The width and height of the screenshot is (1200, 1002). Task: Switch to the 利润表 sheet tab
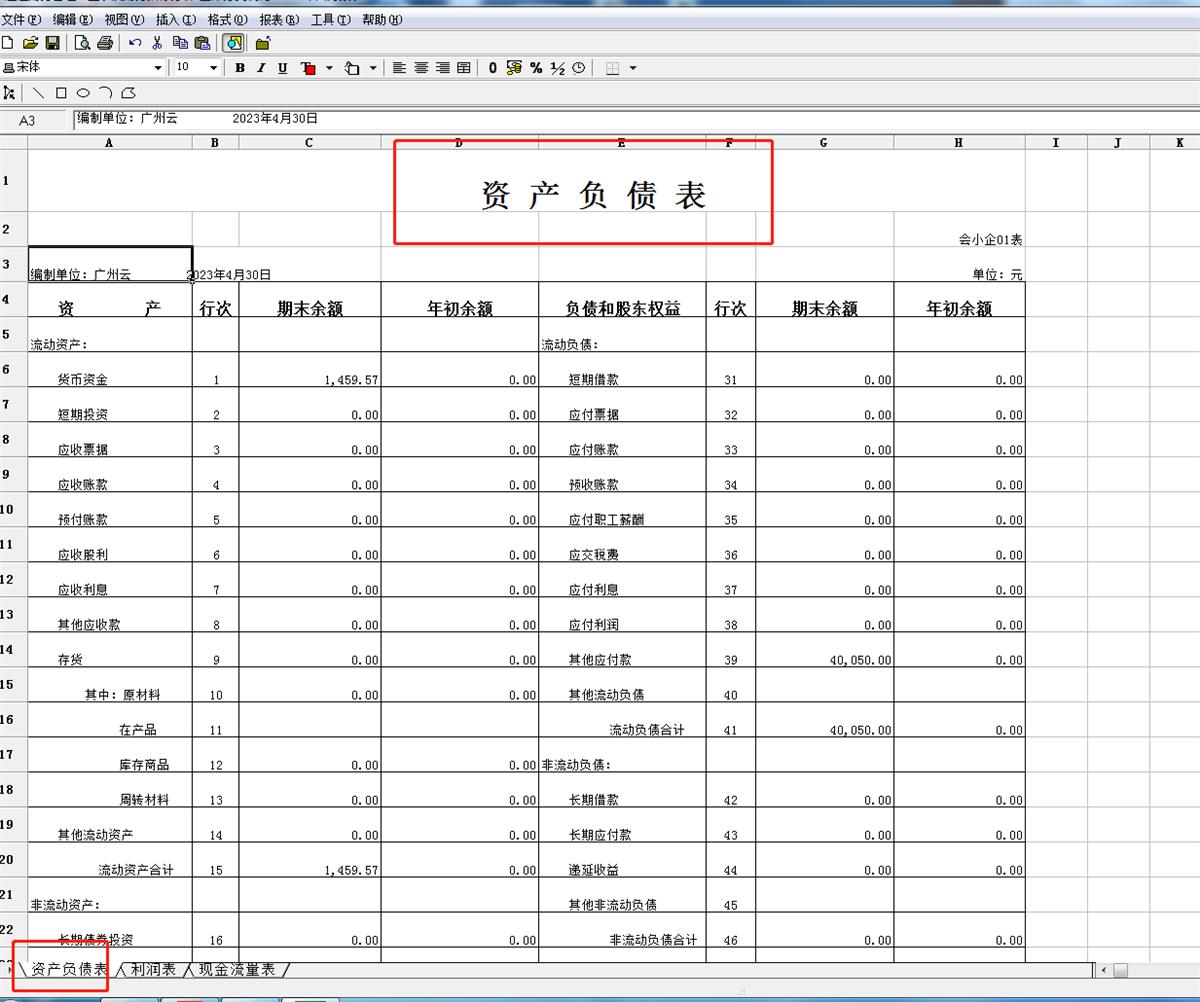click(152, 969)
